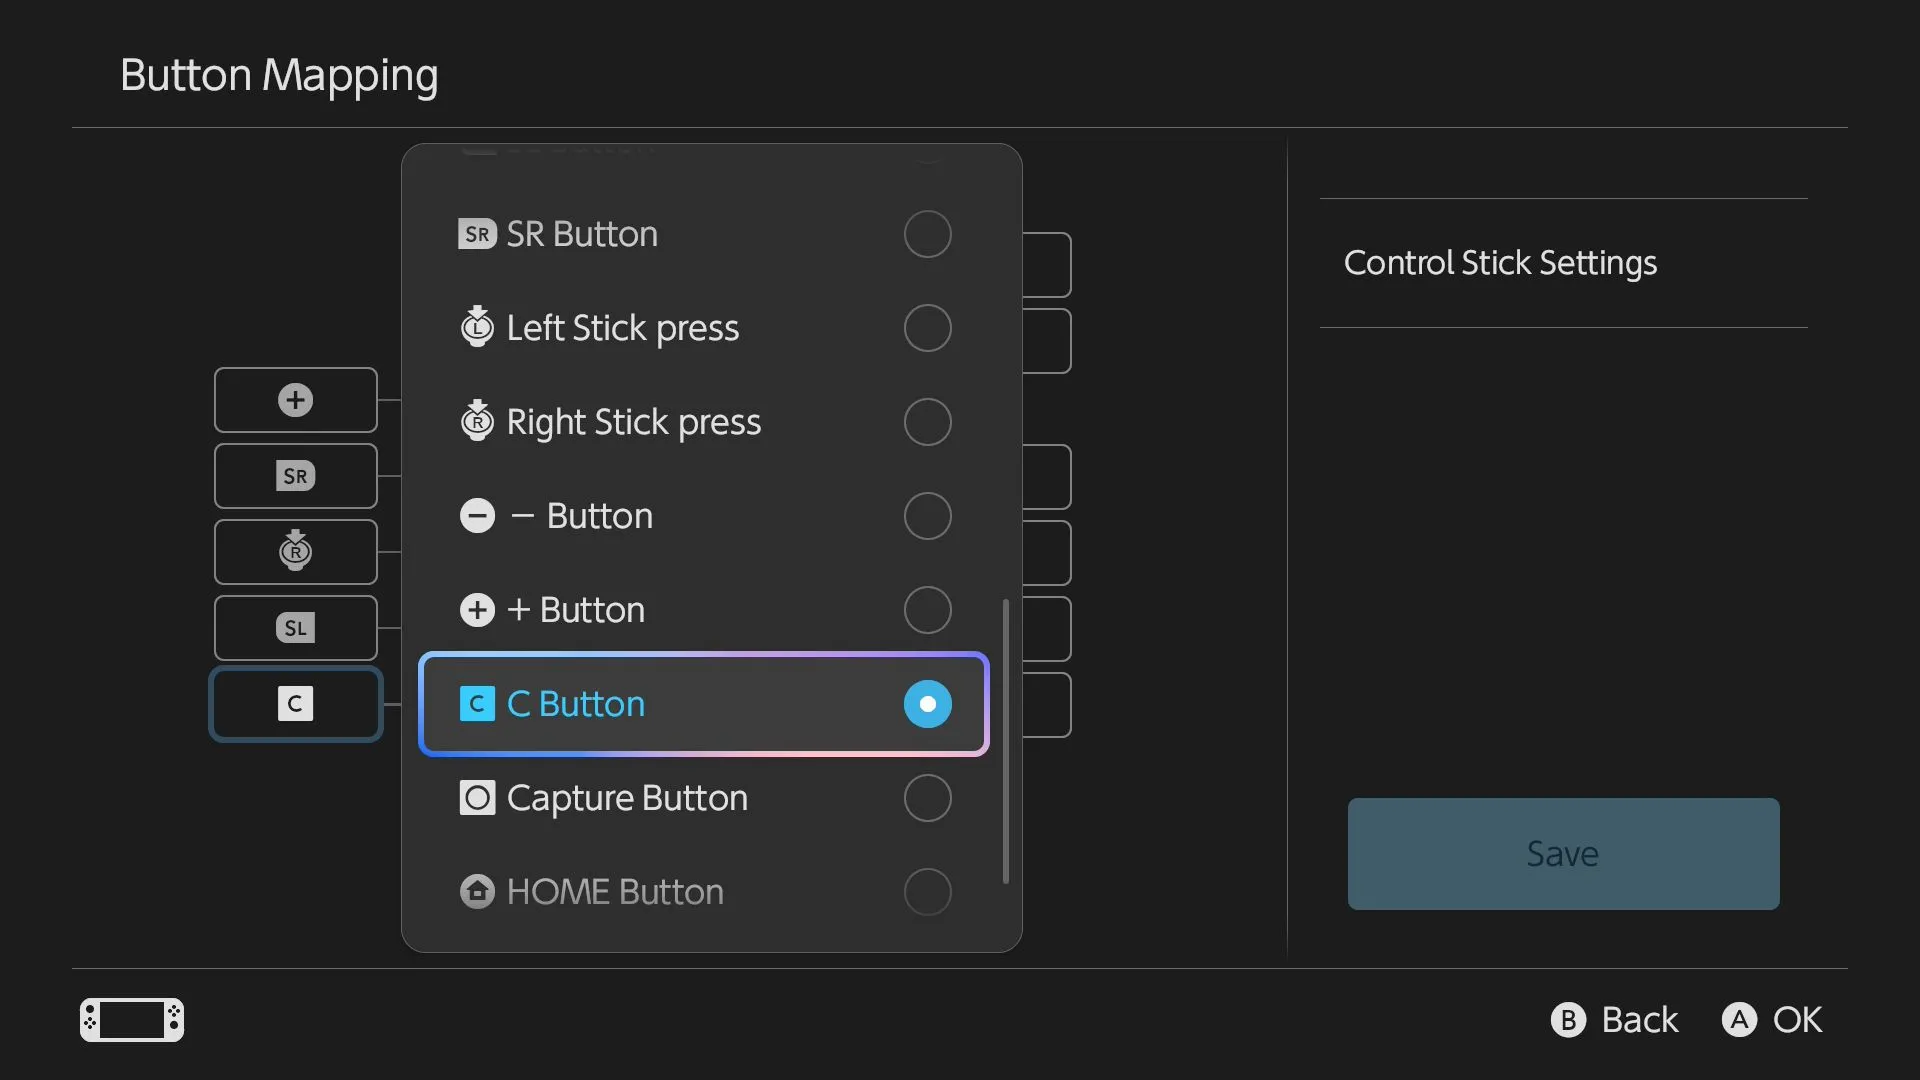Select the SL mapping slot on left
Image resolution: width=1920 pixels, height=1080 pixels.
click(x=295, y=628)
